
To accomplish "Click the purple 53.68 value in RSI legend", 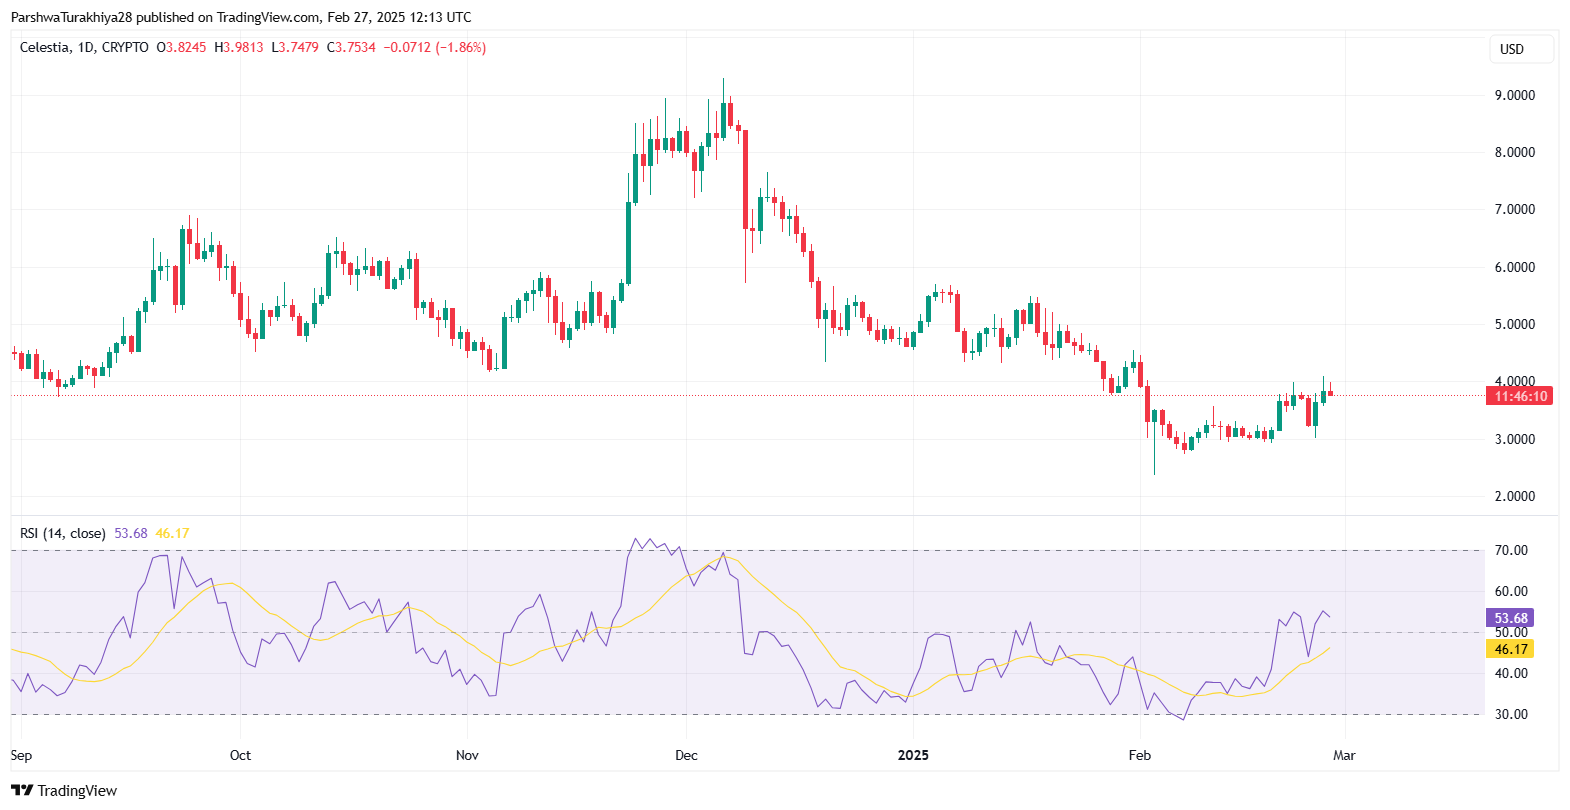I will tap(131, 533).
